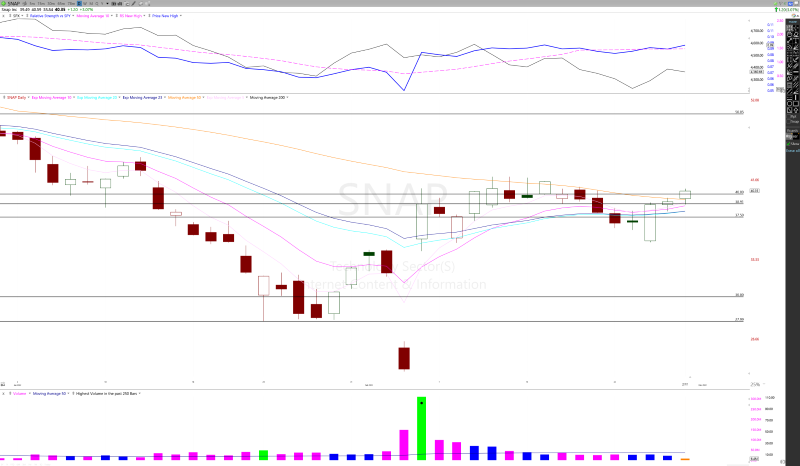Open Volume indicator dropdown arrow

pyautogui.click(x=29, y=394)
